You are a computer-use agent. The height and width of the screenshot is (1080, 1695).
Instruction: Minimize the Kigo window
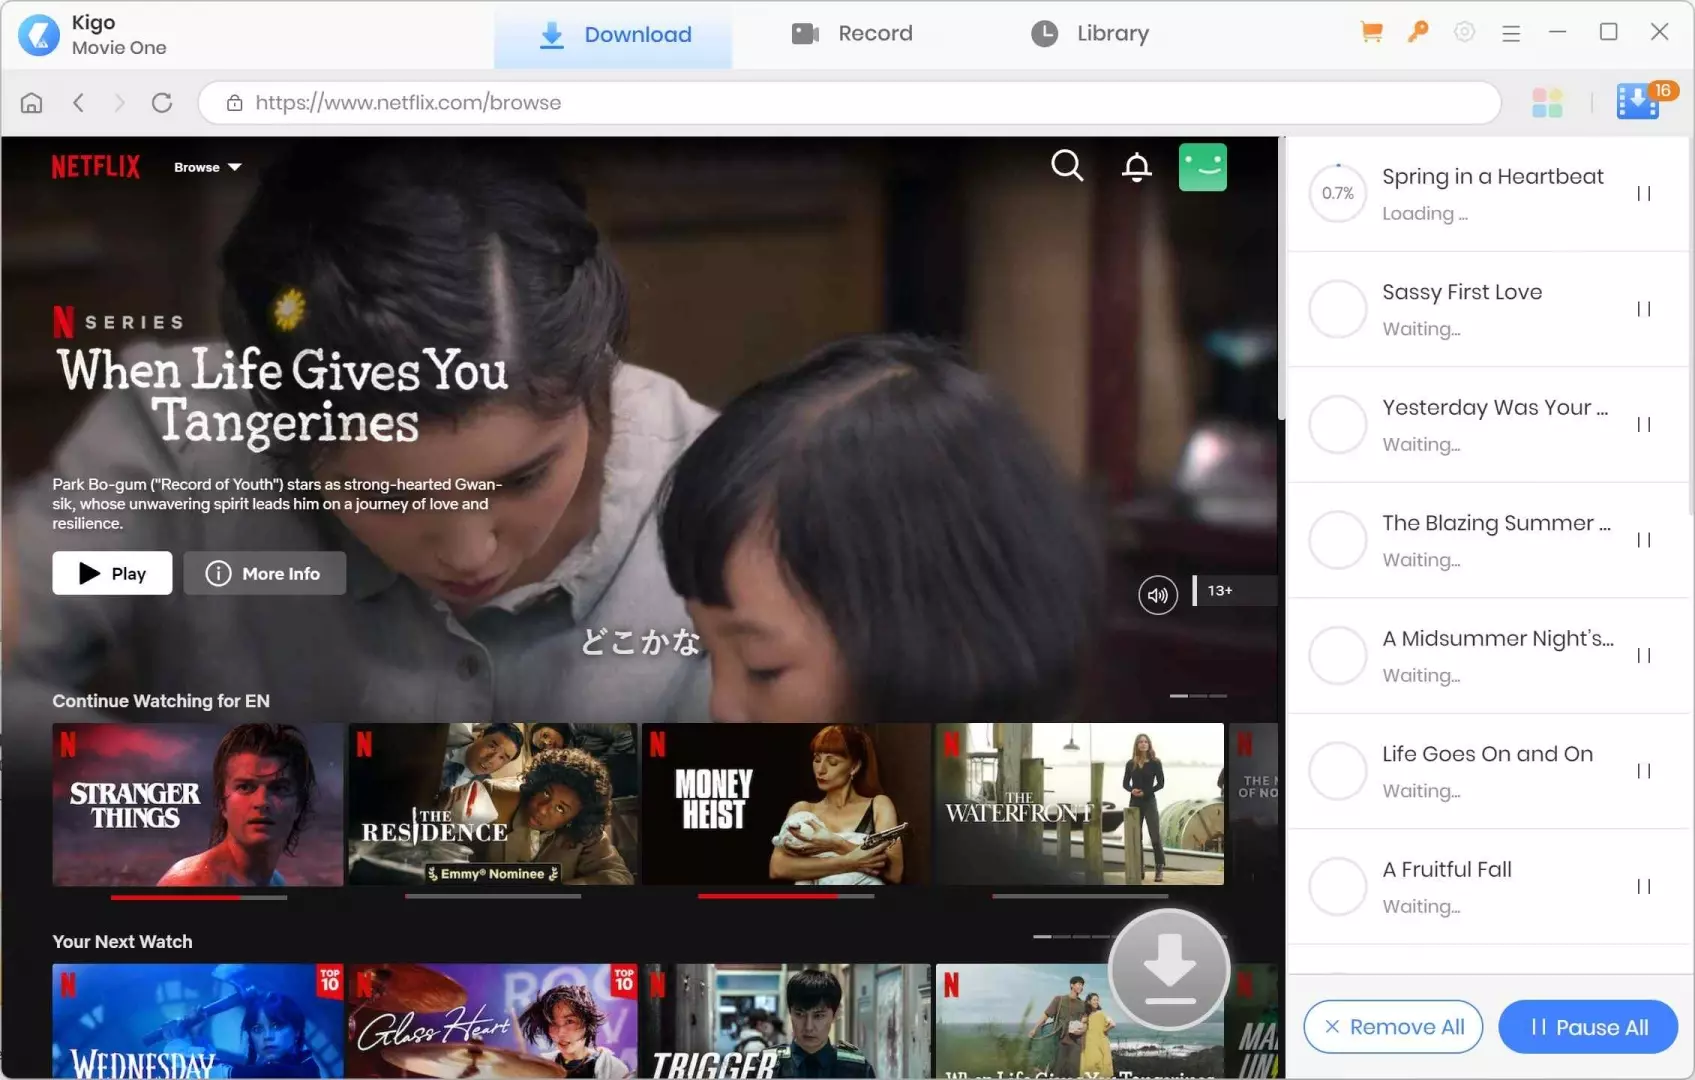[1557, 32]
